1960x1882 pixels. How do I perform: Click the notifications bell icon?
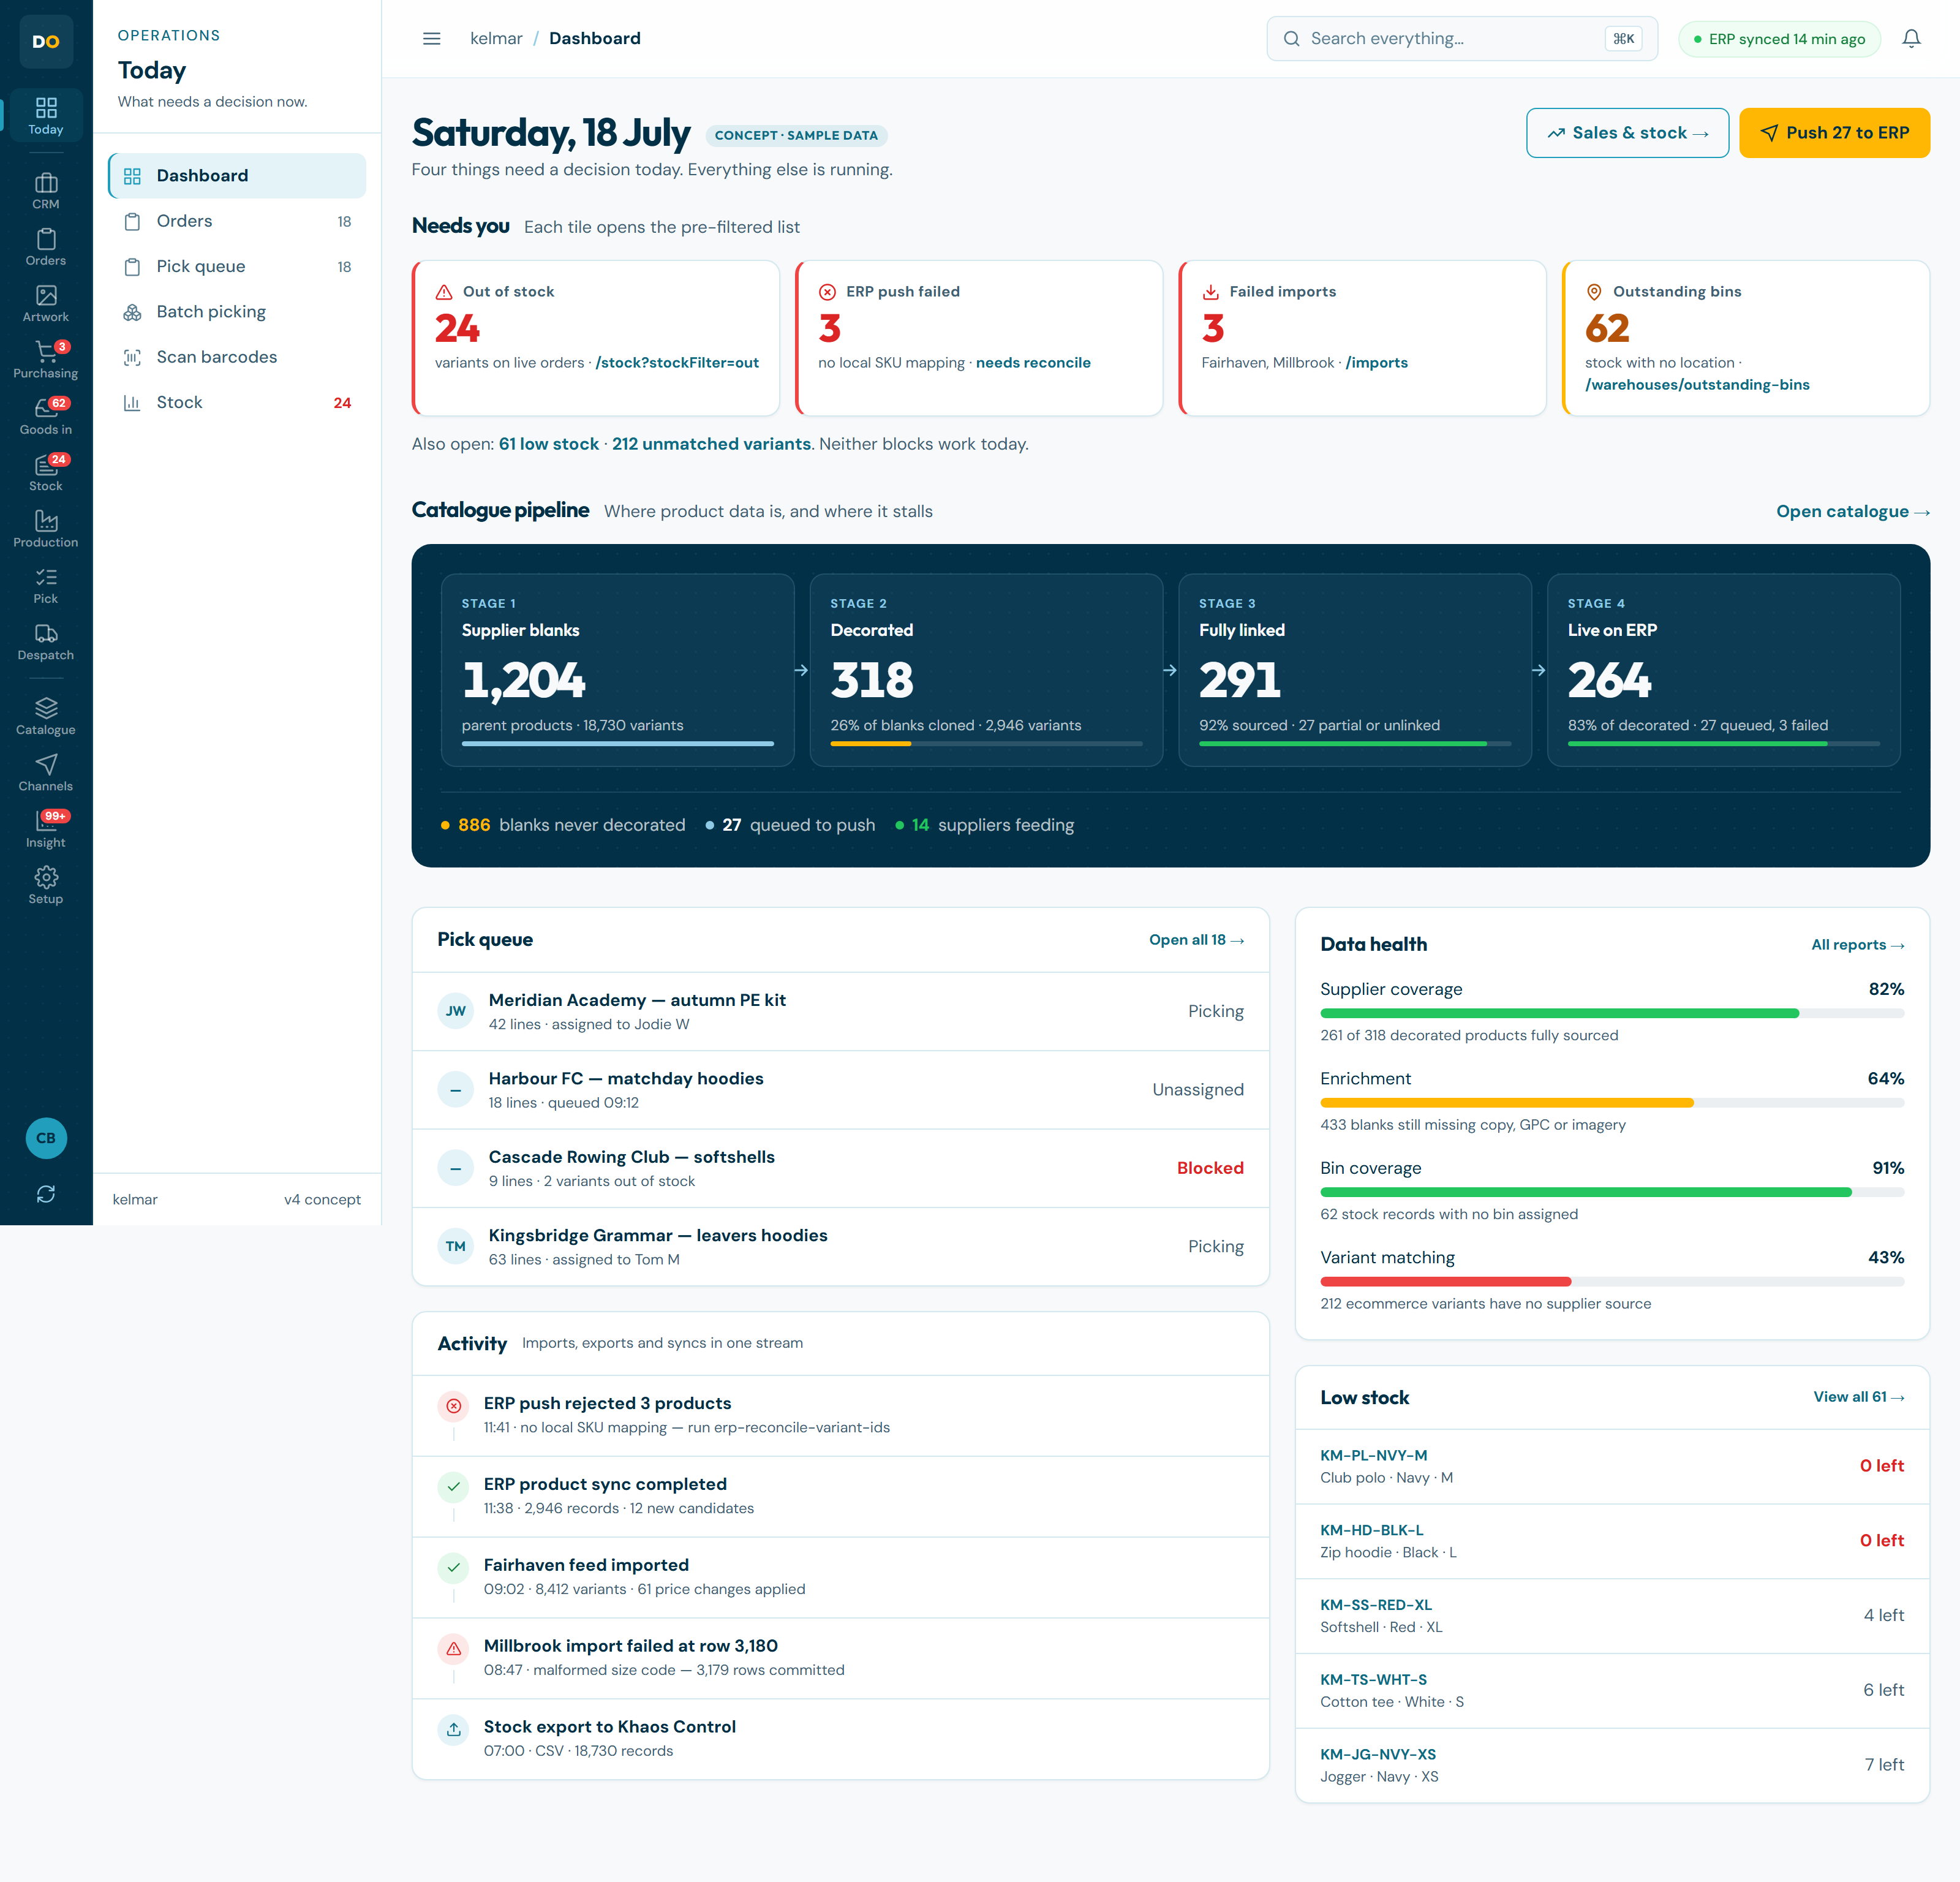[1911, 39]
